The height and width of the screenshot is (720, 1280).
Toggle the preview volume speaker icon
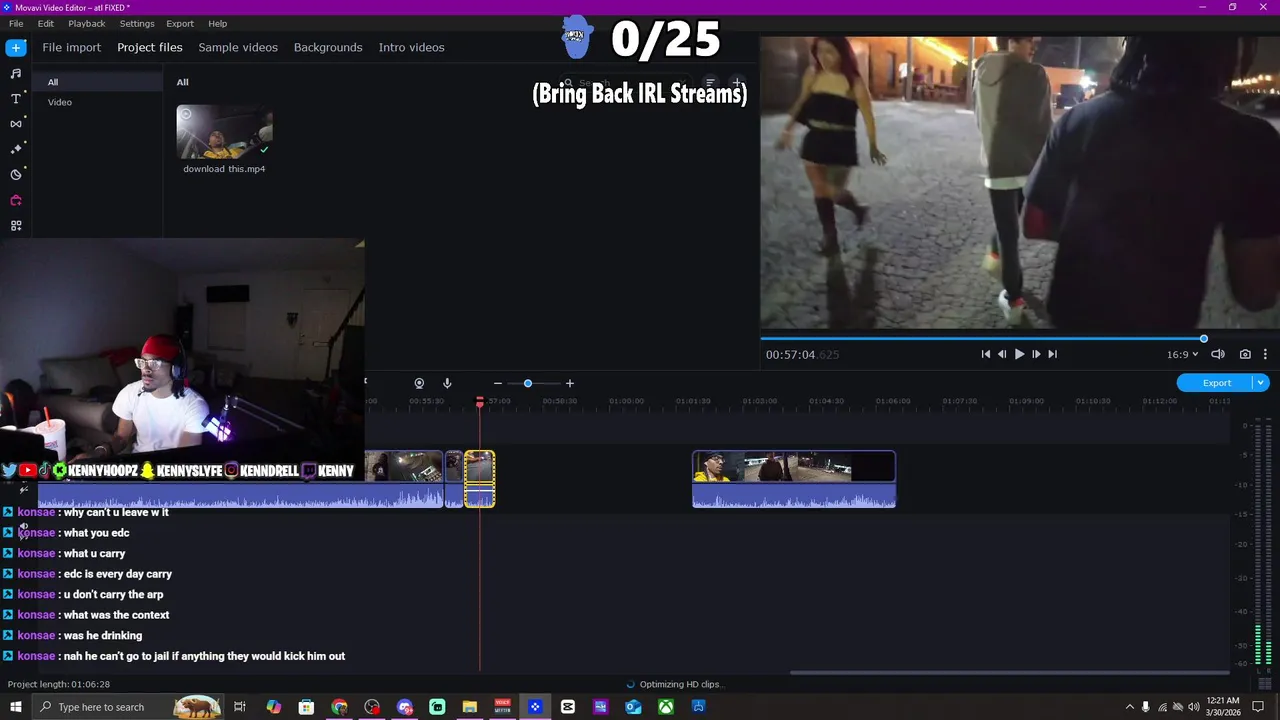click(x=1218, y=354)
